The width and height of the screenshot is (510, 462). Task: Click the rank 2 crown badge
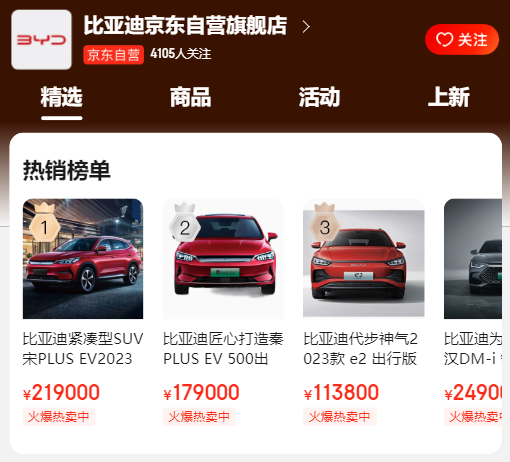tap(185, 223)
